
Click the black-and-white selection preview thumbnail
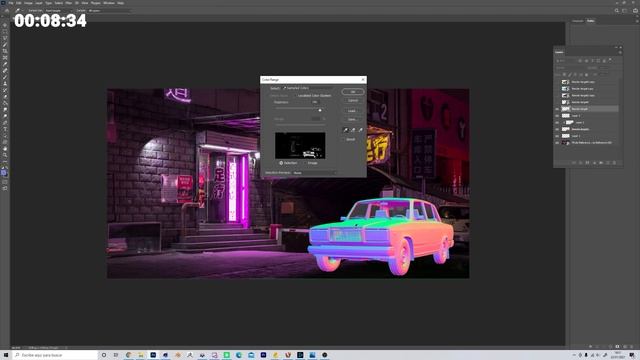(x=300, y=145)
